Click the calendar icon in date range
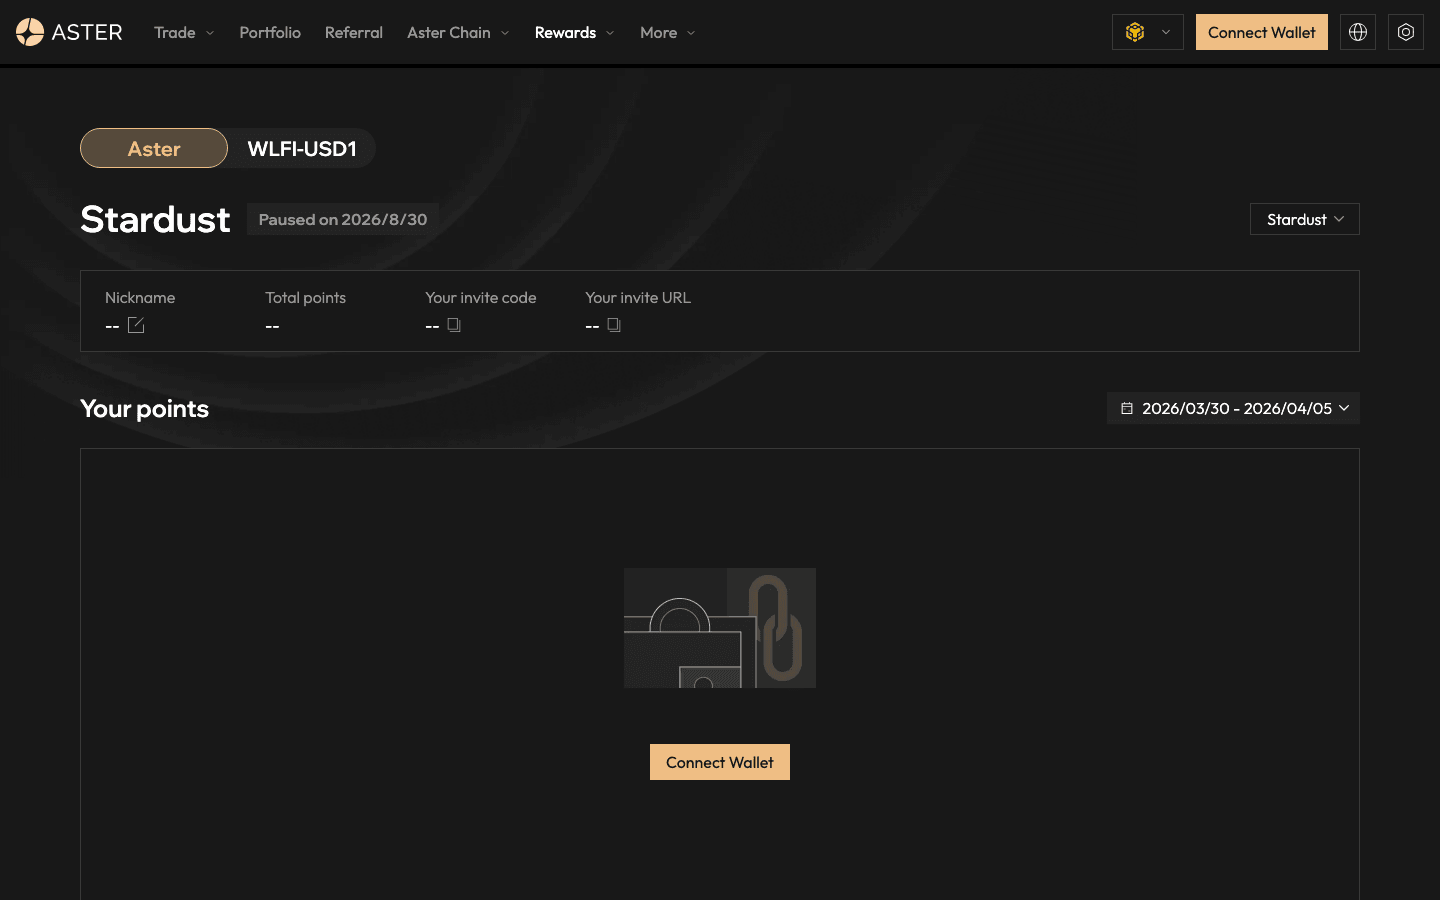The width and height of the screenshot is (1440, 900). tap(1127, 408)
